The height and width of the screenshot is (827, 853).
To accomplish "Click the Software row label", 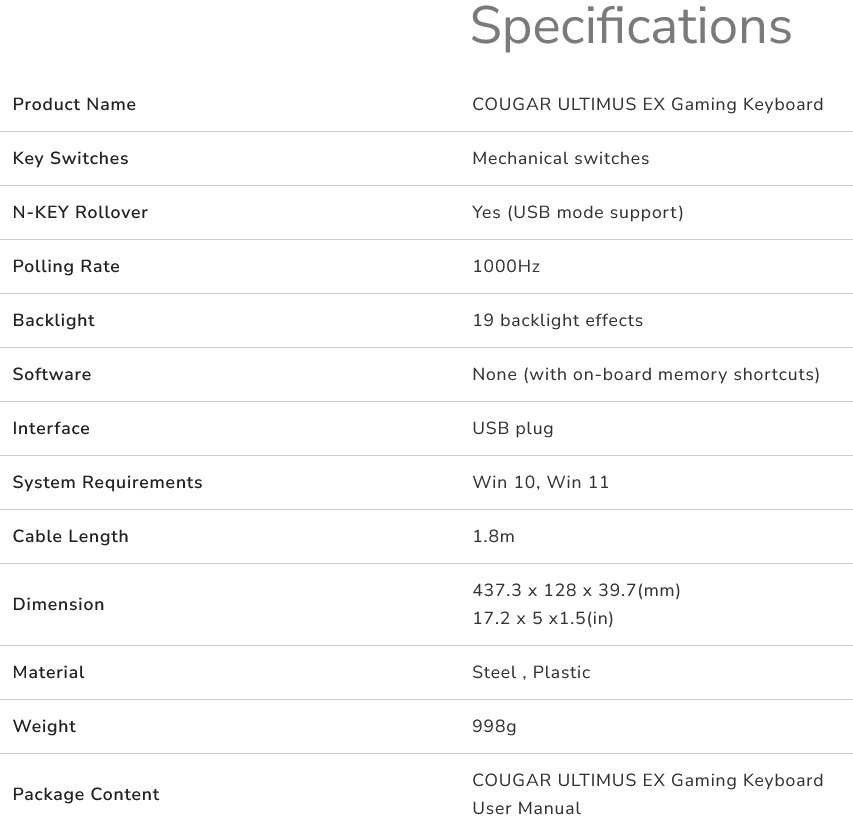I will (x=52, y=374).
